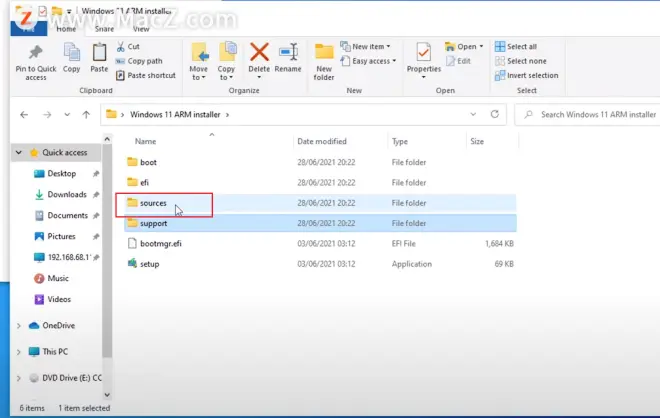Go up one folder level
This screenshot has width=660, height=418.
86,114
